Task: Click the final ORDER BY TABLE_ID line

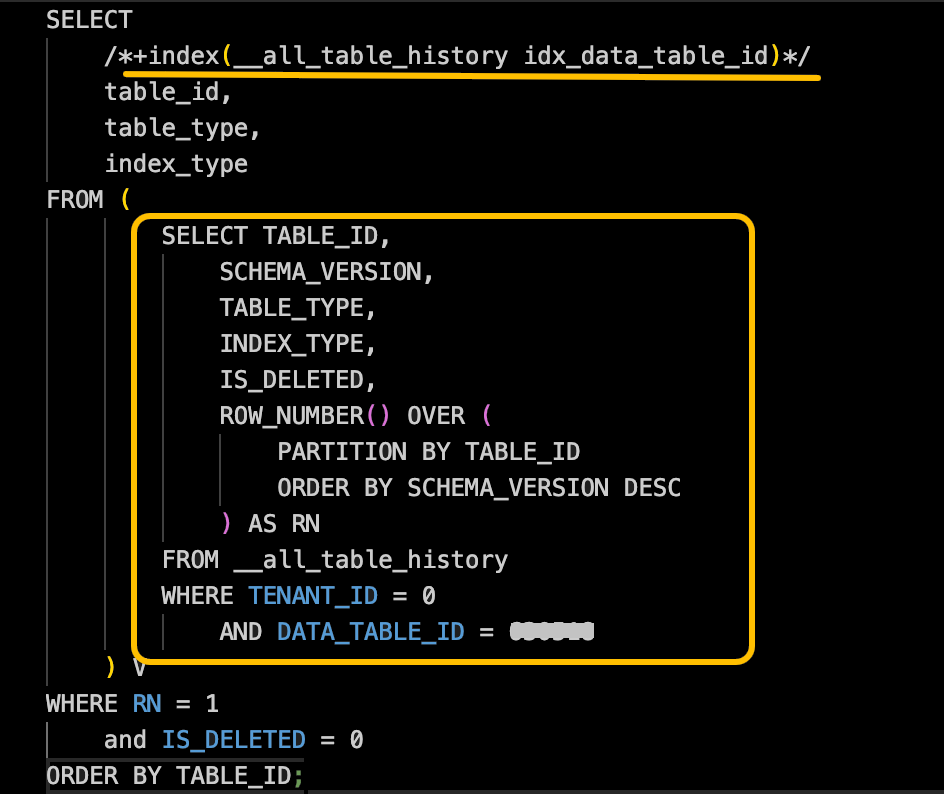Action: pos(175,776)
